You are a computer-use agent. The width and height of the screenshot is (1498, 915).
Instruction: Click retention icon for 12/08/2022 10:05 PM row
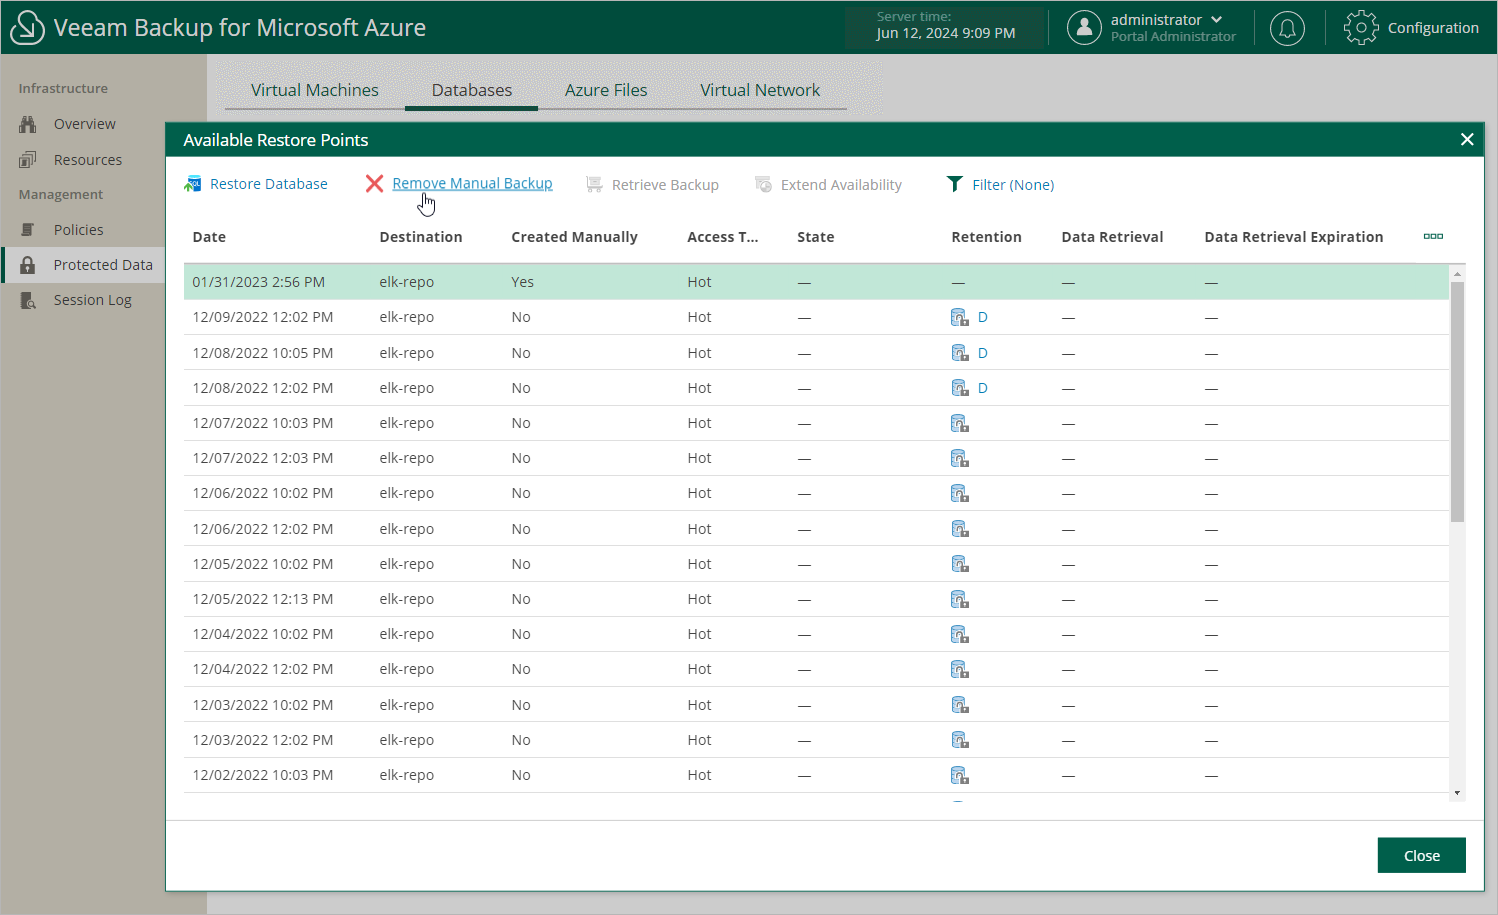click(x=960, y=353)
